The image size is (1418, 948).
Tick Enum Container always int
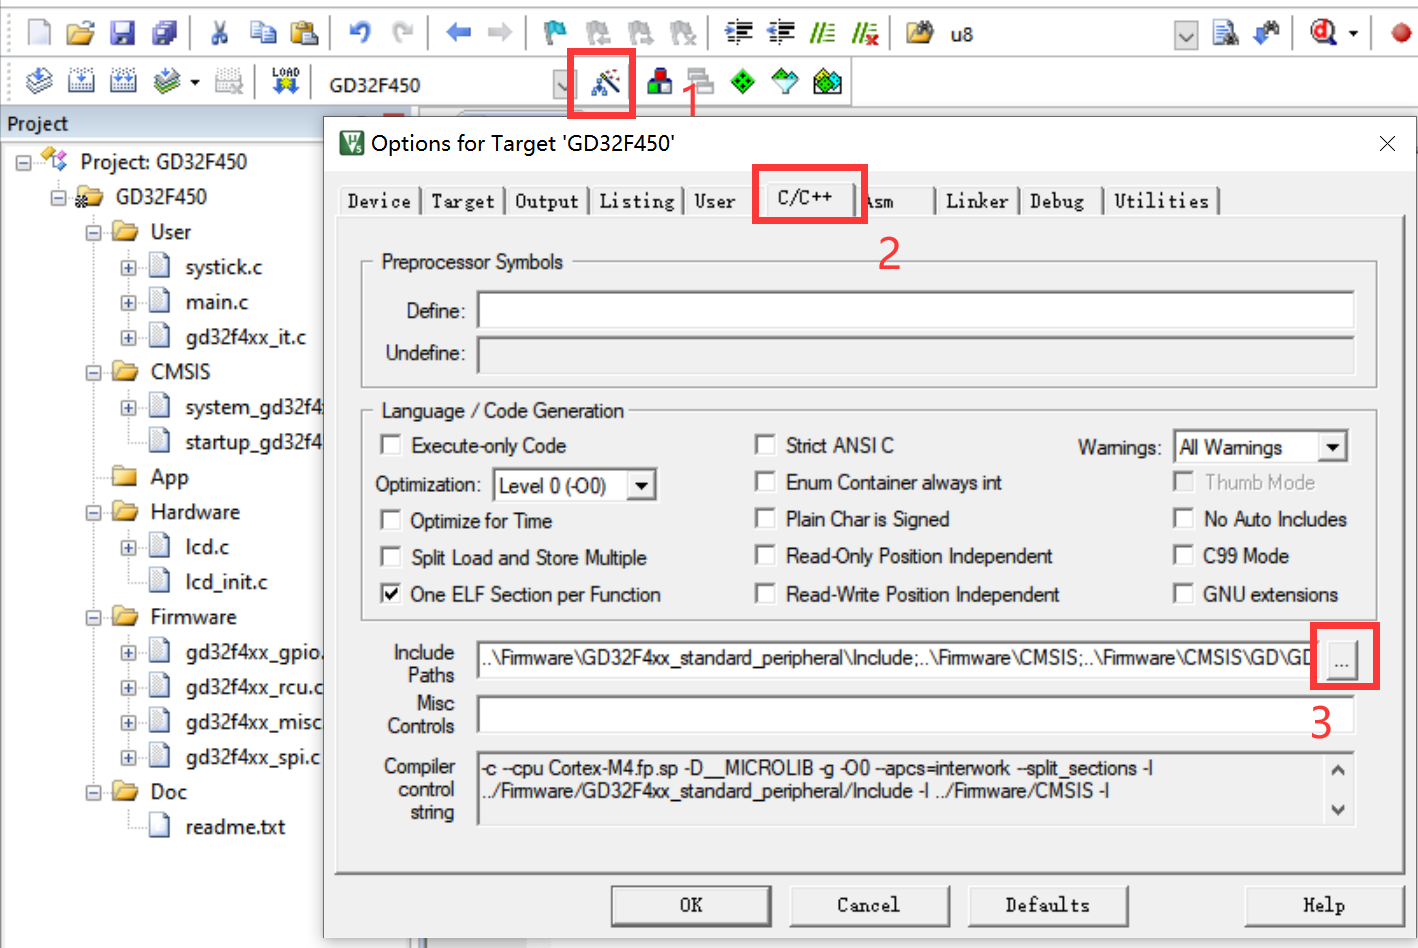point(765,482)
